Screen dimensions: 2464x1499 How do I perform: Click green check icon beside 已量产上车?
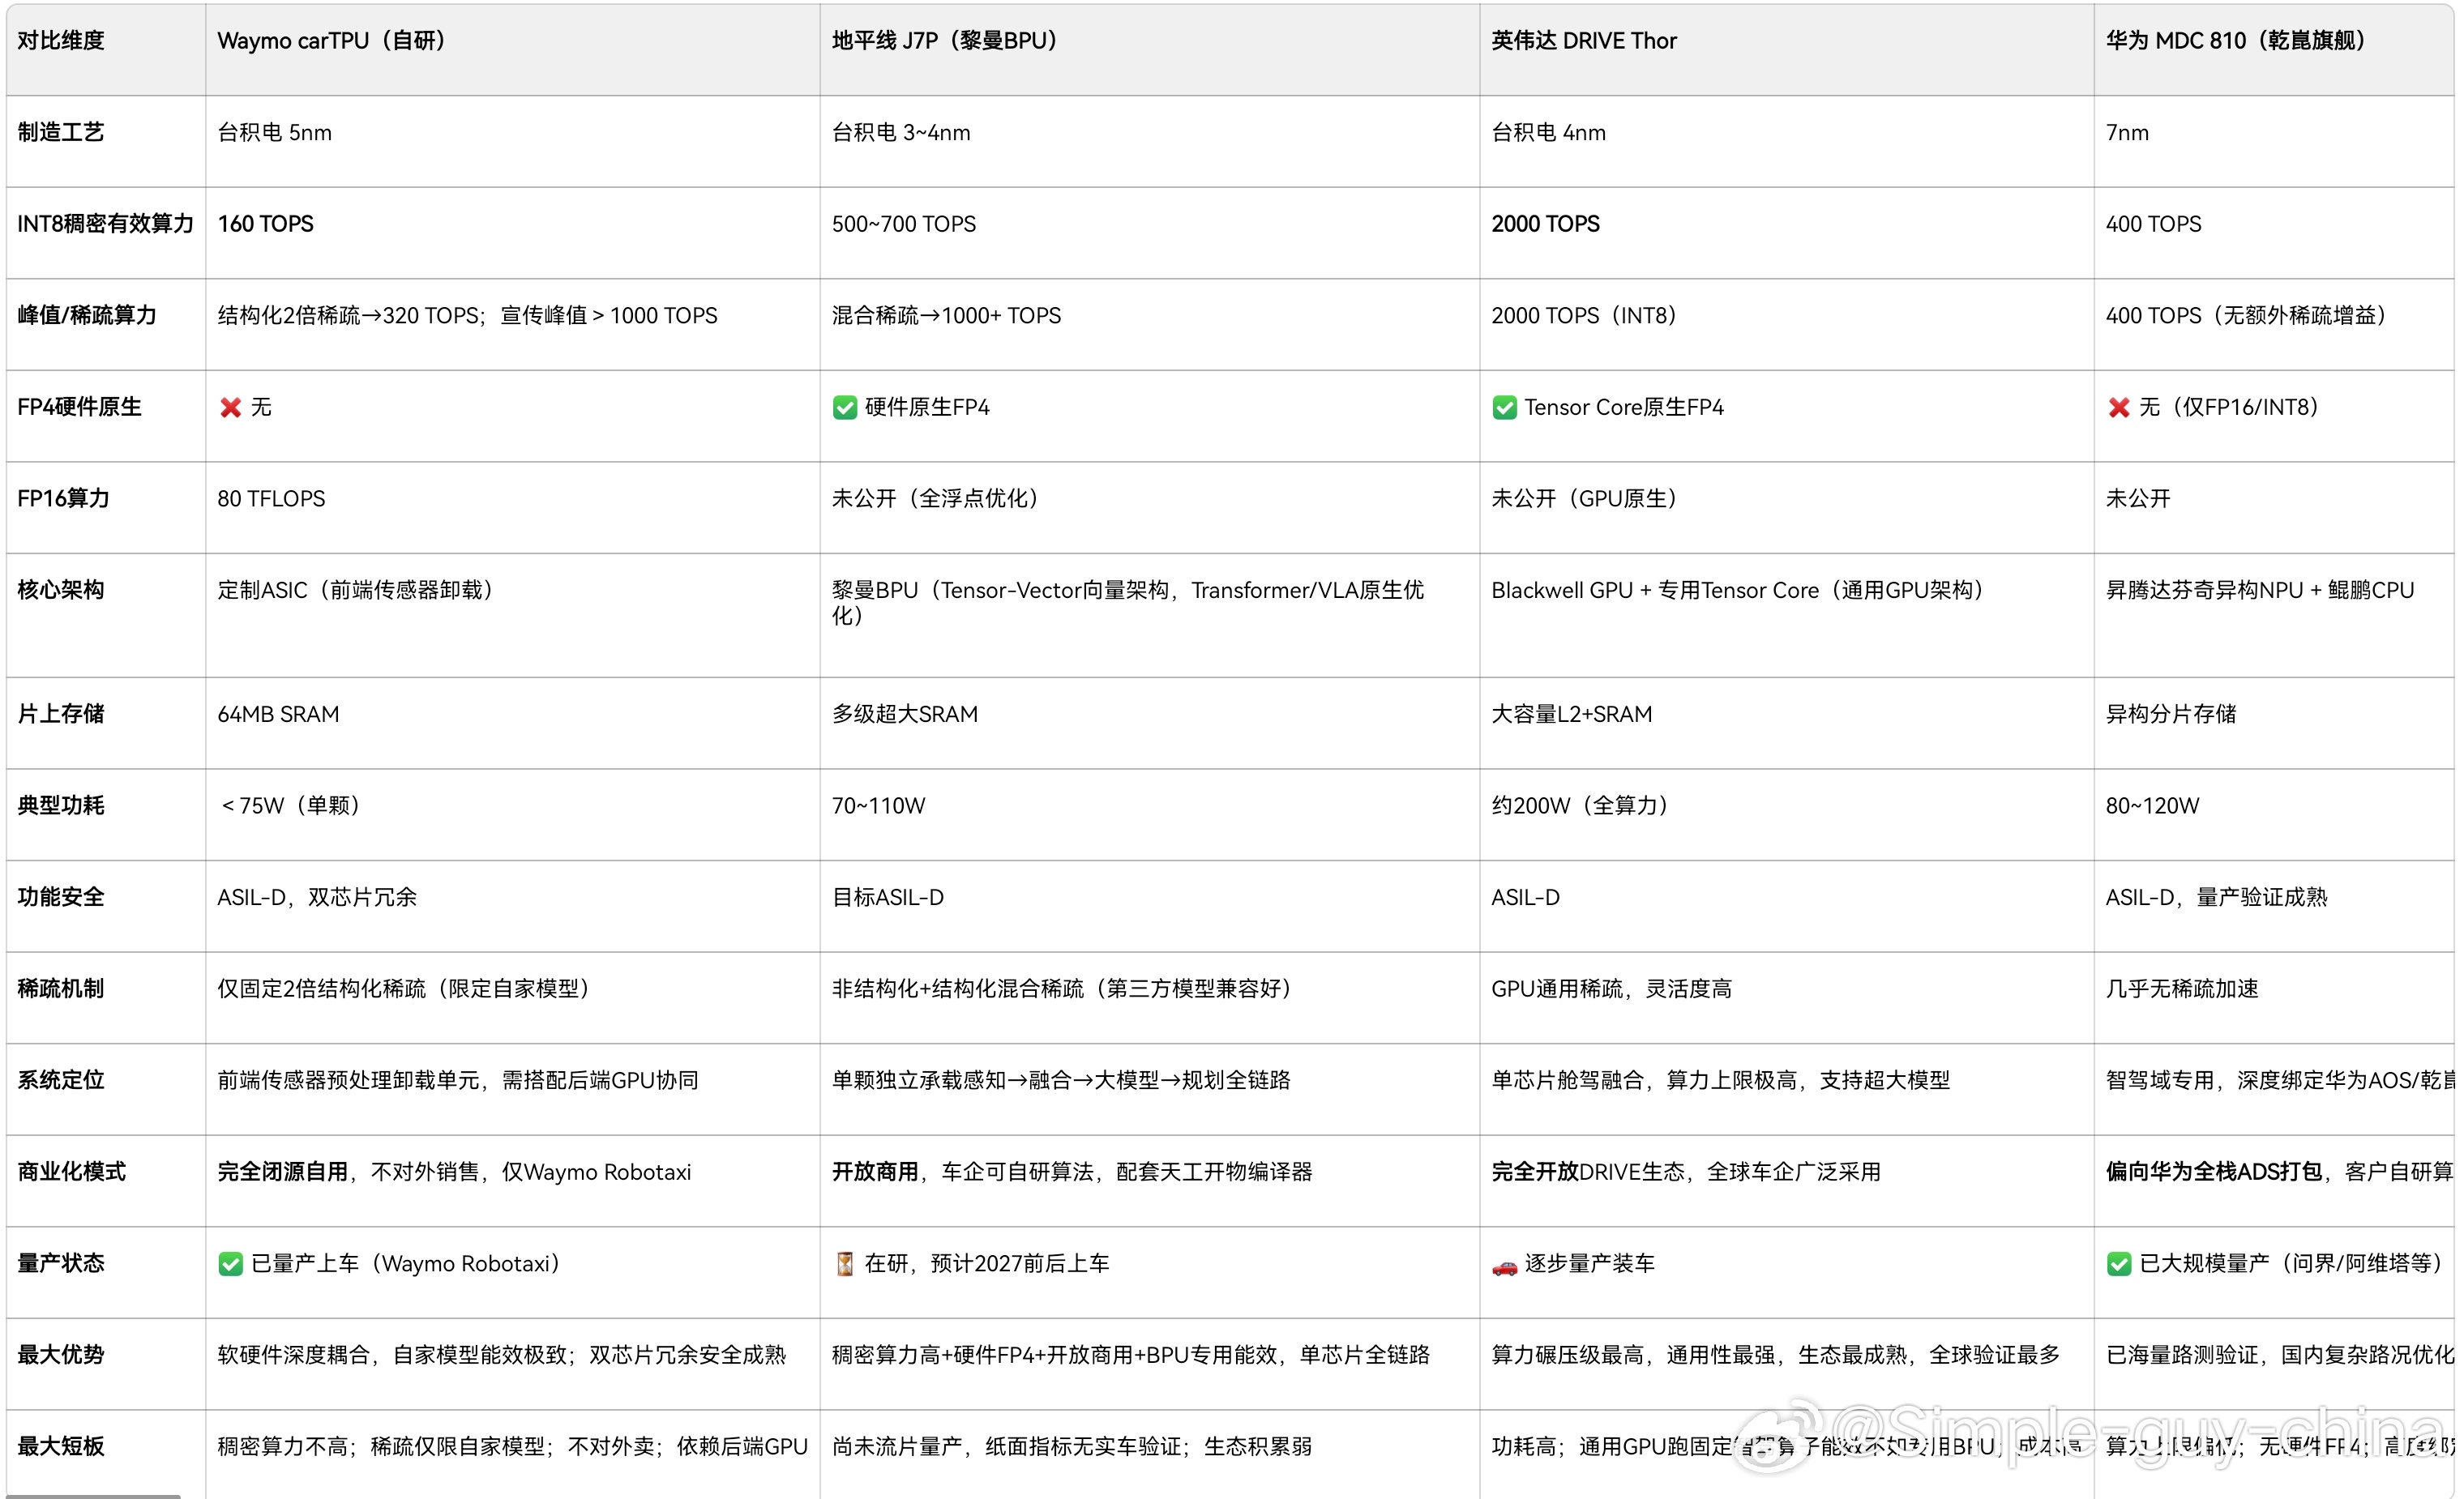click(x=231, y=1264)
